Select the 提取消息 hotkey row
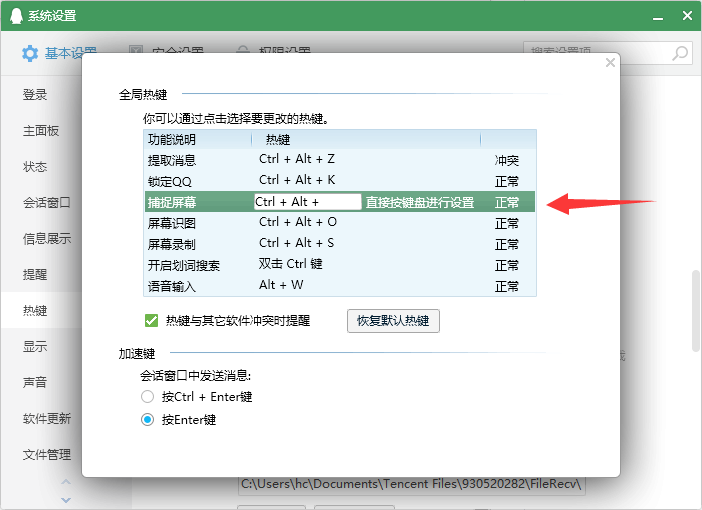The width and height of the screenshot is (702, 510). point(340,160)
